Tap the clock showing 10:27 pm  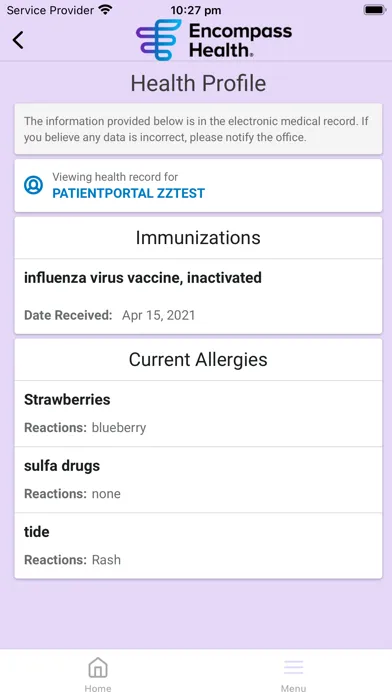pos(196,10)
